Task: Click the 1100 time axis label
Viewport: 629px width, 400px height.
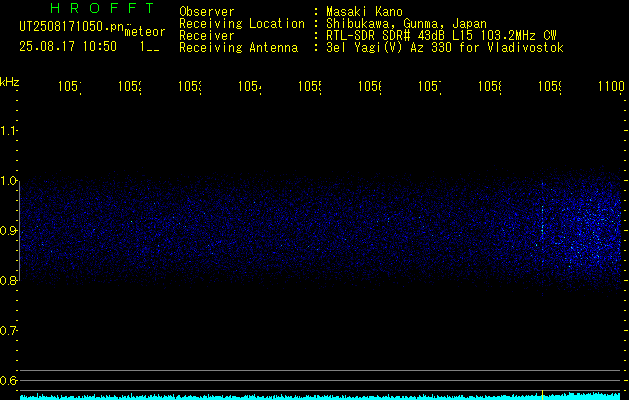Action: click(x=611, y=86)
